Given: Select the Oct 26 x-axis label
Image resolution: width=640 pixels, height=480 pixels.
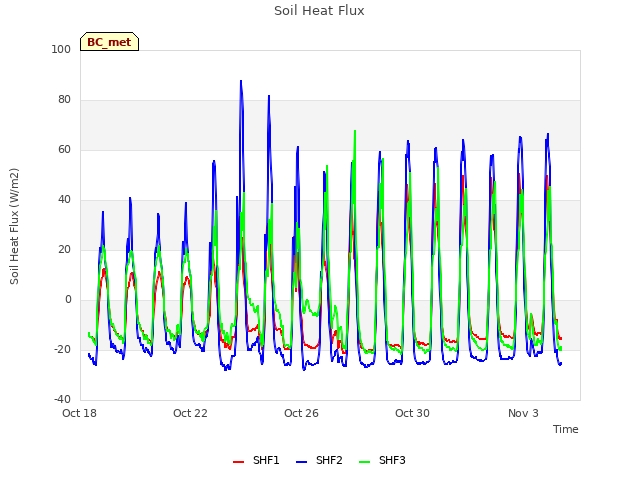Looking at the screenshot, I should (301, 413).
